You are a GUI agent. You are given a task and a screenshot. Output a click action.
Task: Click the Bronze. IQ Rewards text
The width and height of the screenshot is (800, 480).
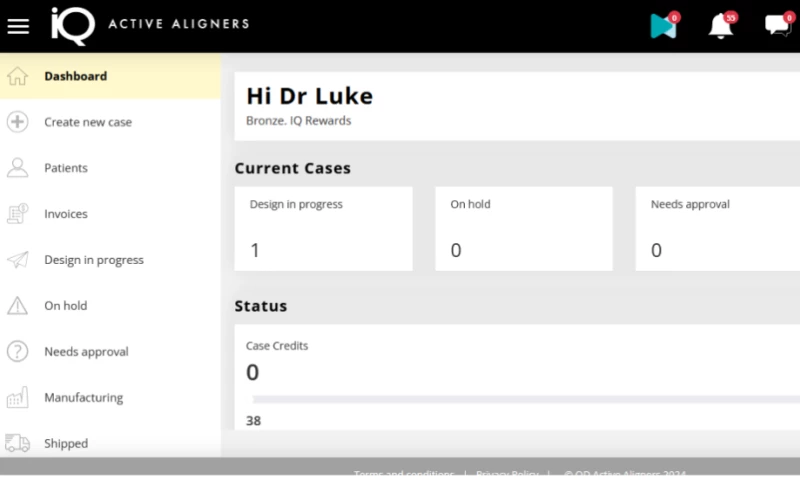(x=298, y=121)
